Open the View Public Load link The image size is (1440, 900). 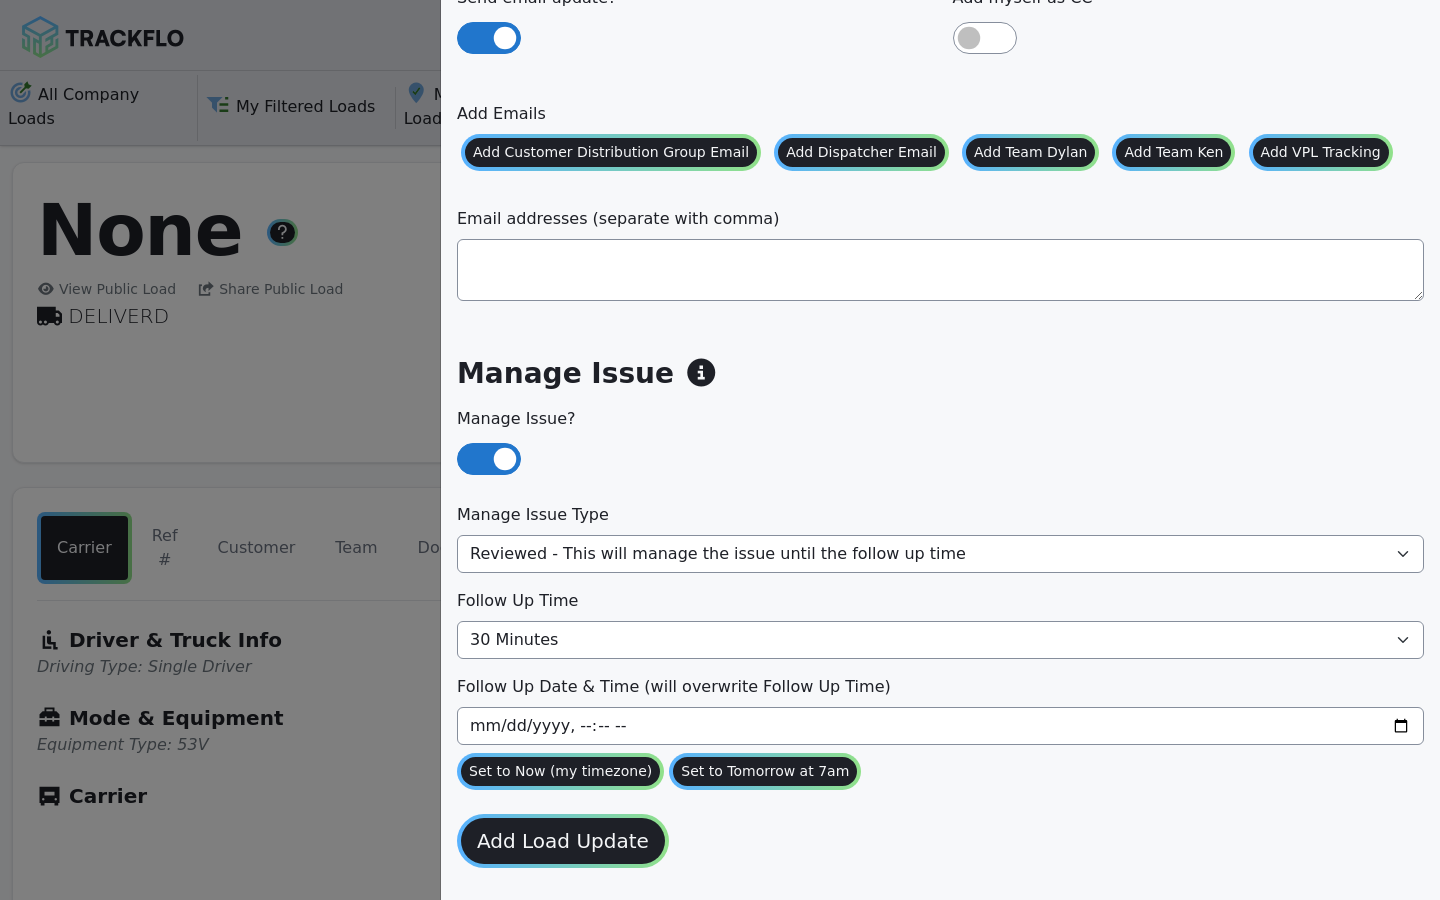coord(107,289)
